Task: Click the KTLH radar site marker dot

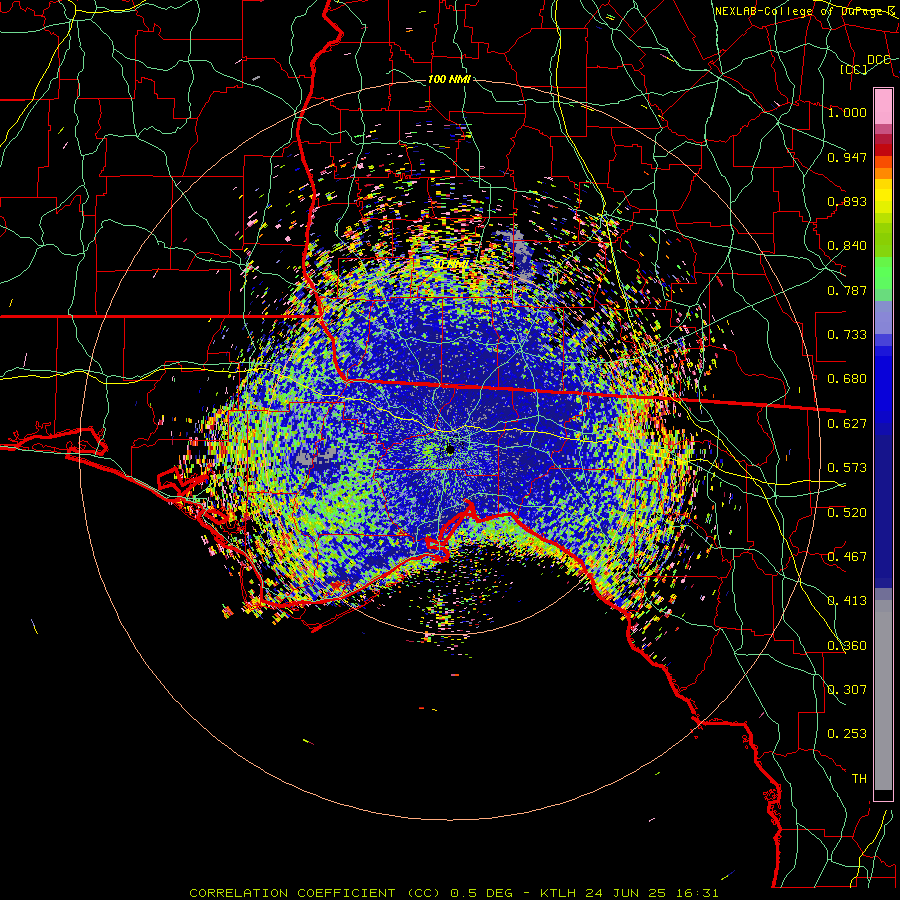Action: 450,449
